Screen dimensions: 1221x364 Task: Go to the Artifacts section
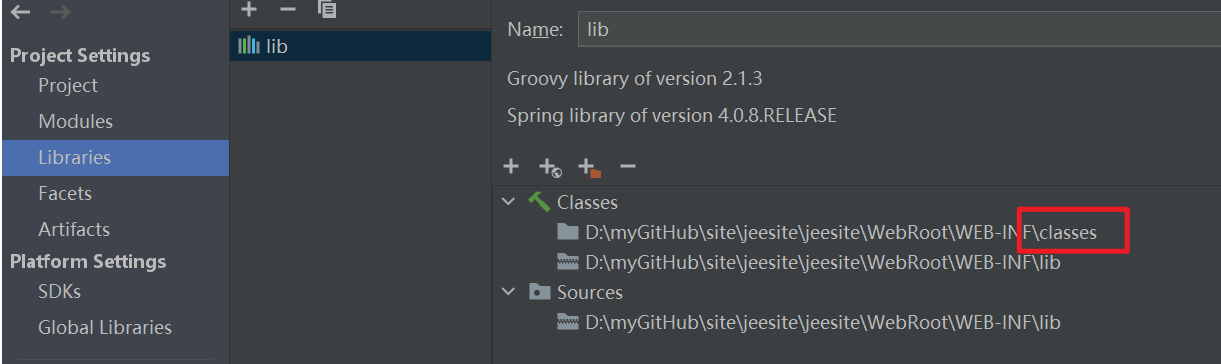(74, 230)
